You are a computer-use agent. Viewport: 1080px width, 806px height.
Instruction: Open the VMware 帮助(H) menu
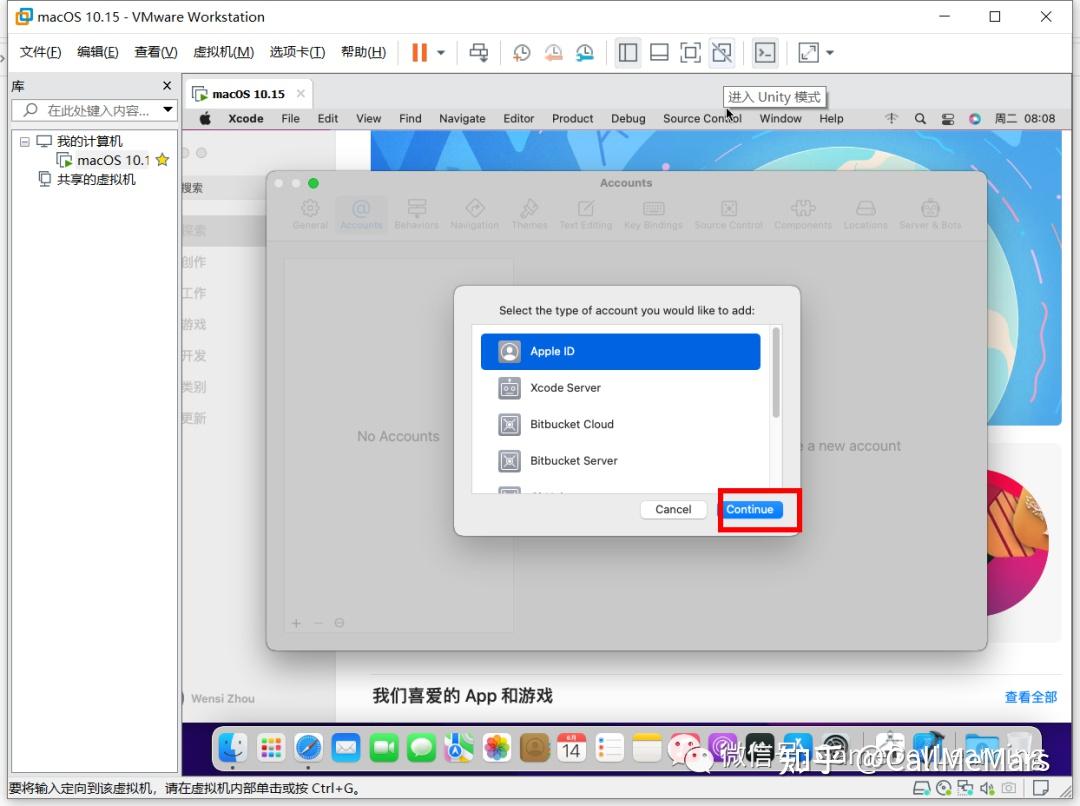(363, 52)
